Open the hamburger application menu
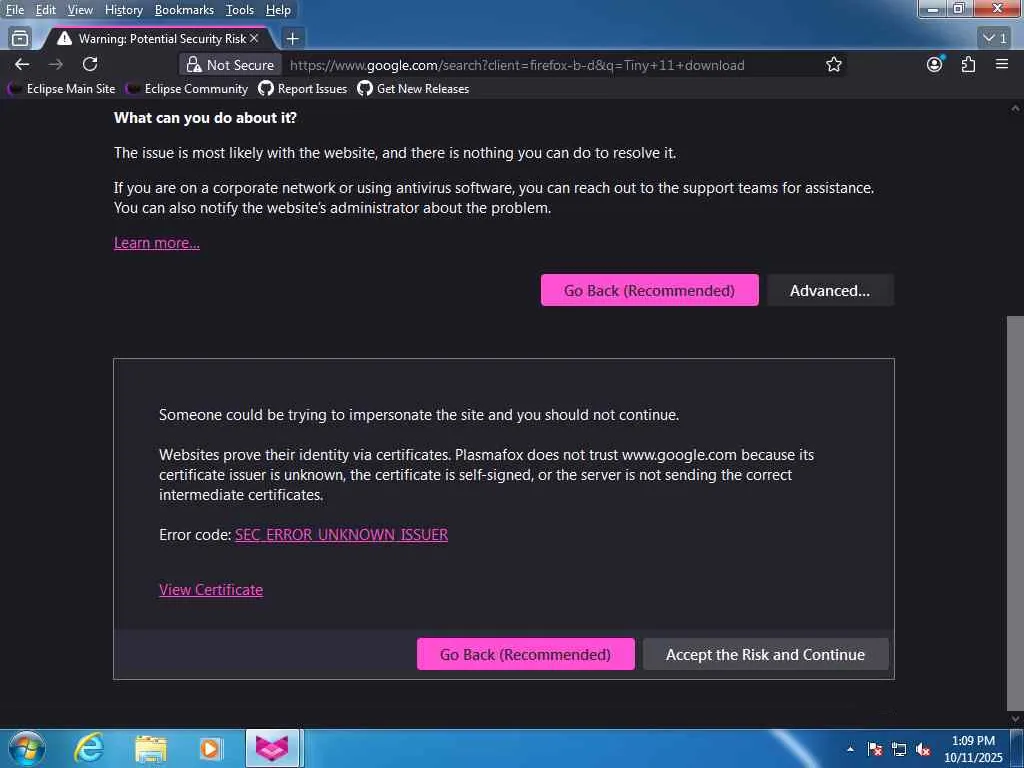This screenshot has height=768, width=1024. 1002,64
